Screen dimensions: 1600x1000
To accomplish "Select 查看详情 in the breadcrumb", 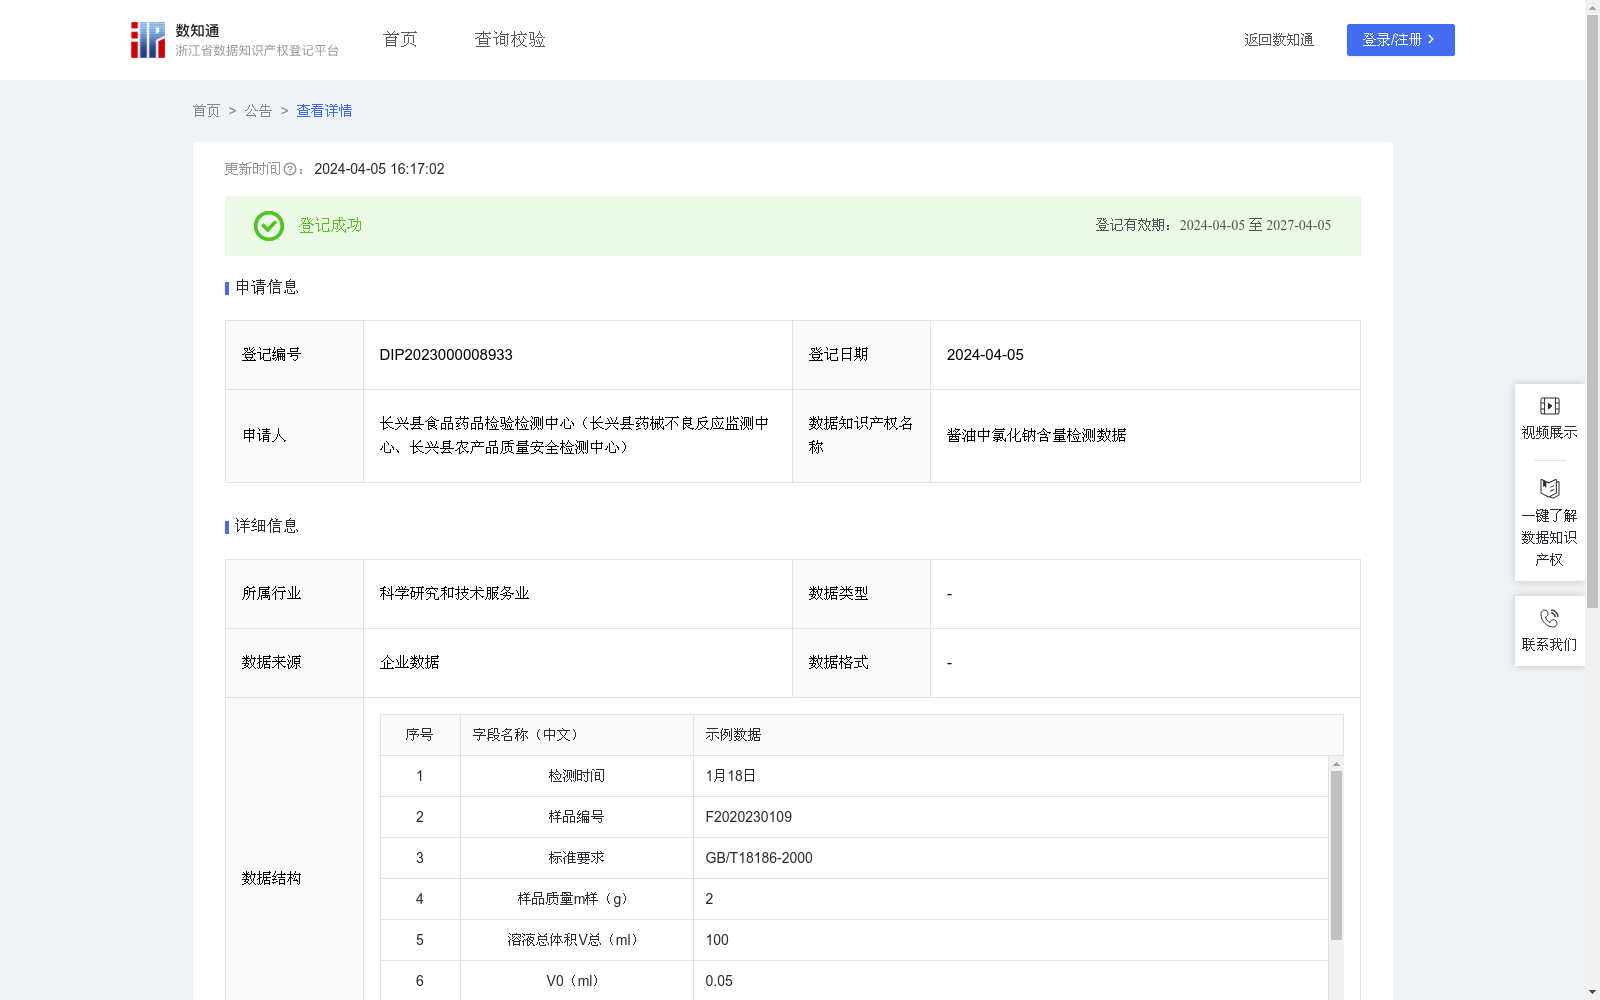I will click(324, 111).
